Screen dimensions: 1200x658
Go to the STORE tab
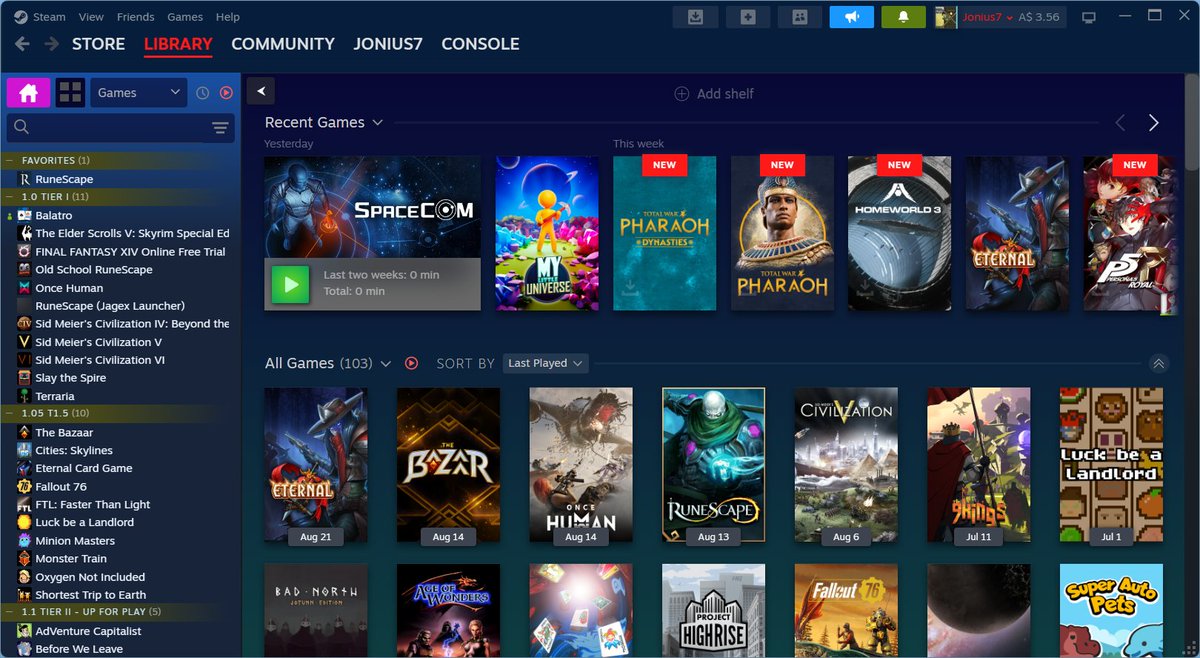click(98, 44)
